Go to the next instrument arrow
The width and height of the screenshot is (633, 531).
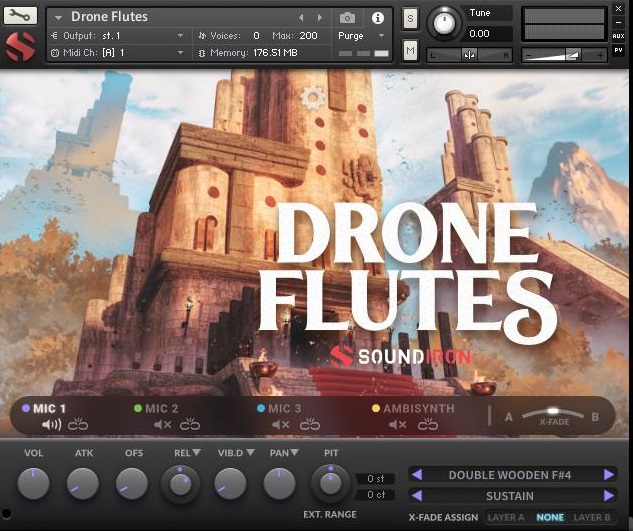pyautogui.click(x=320, y=18)
